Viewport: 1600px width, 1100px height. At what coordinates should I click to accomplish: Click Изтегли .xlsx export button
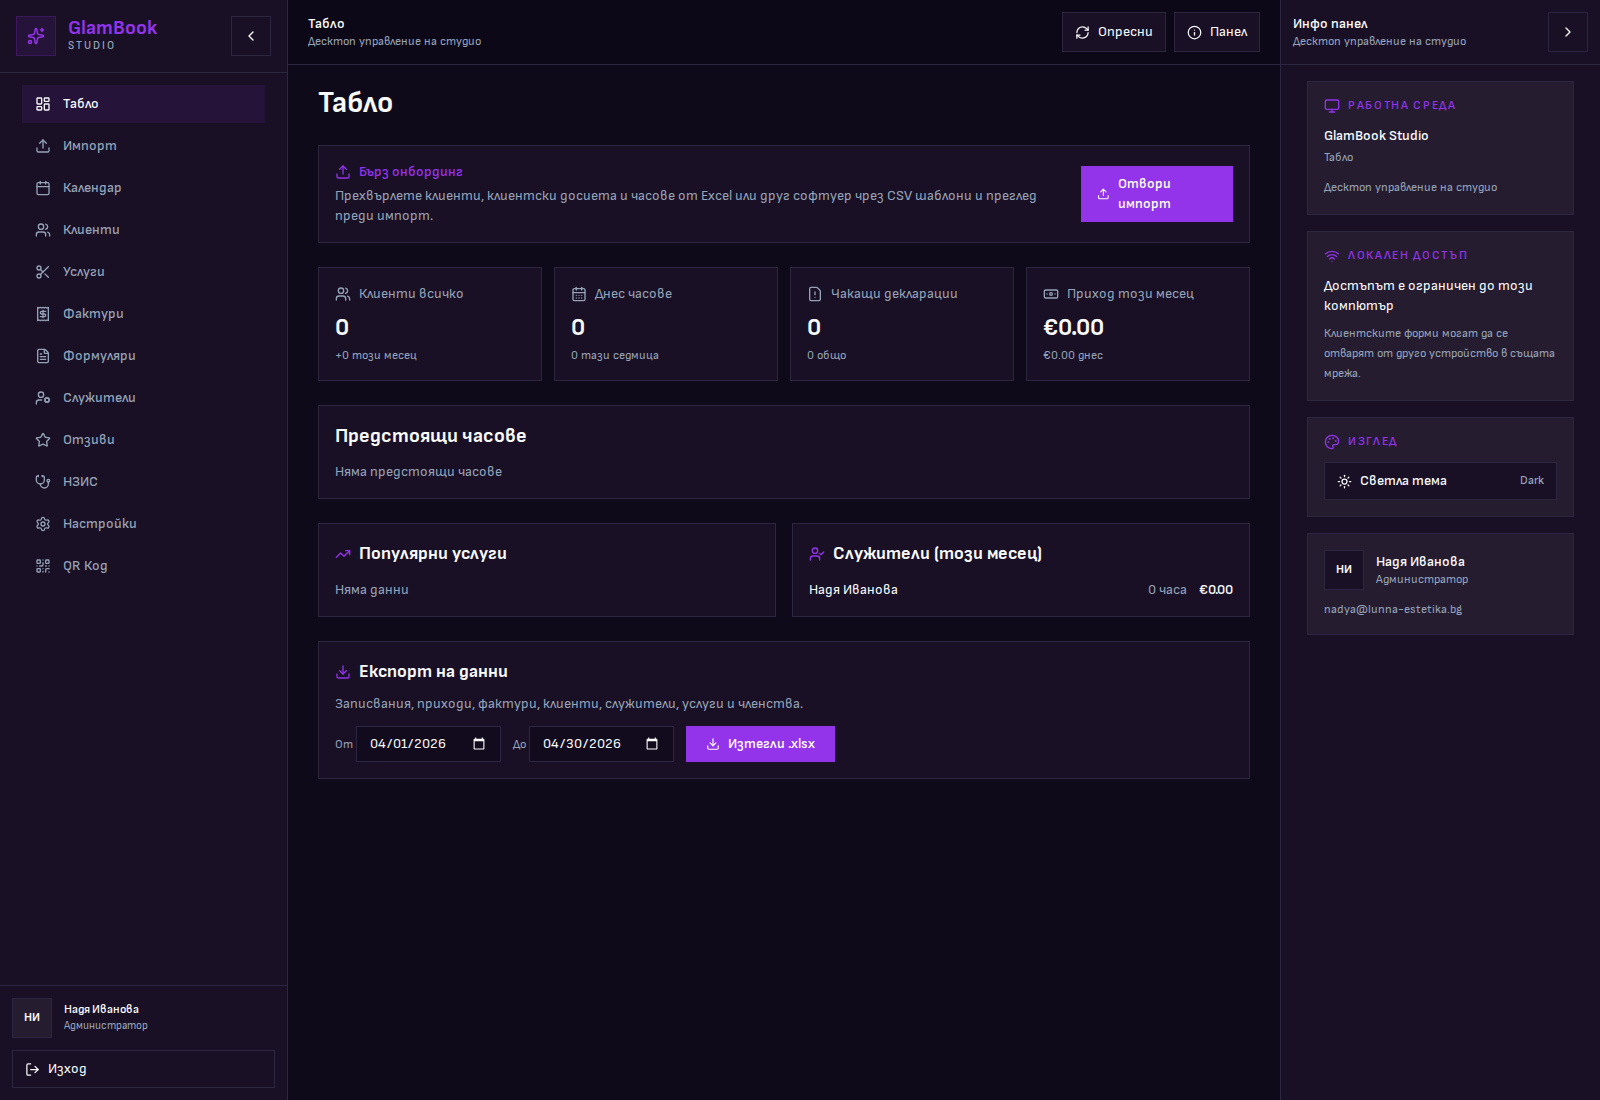pos(760,744)
